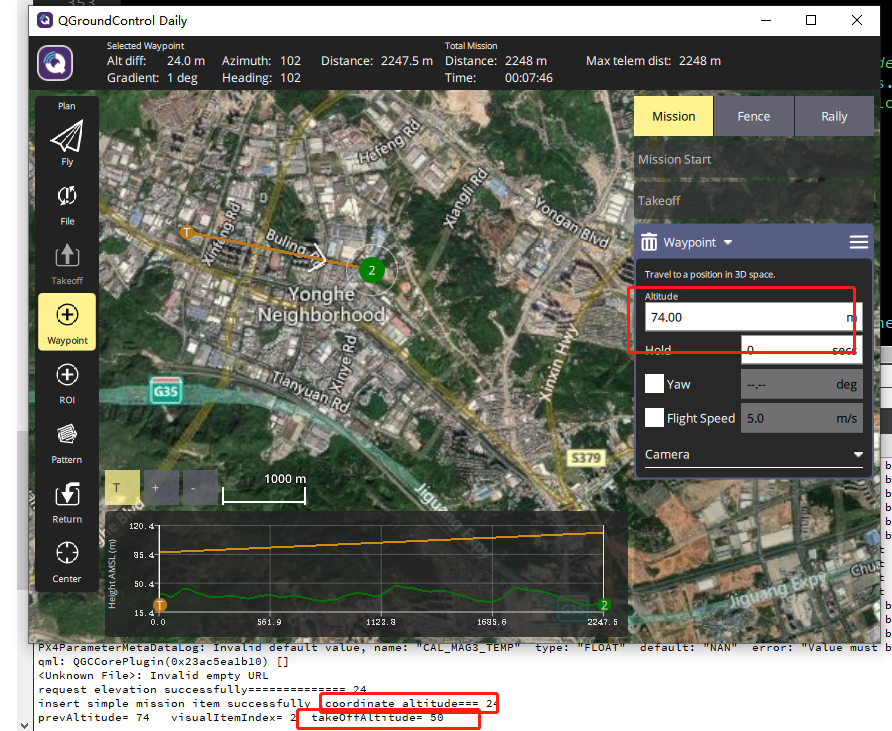Open the QGroundControl app logo icon
This screenshot has width=892, height=731.
coord(54,62)
